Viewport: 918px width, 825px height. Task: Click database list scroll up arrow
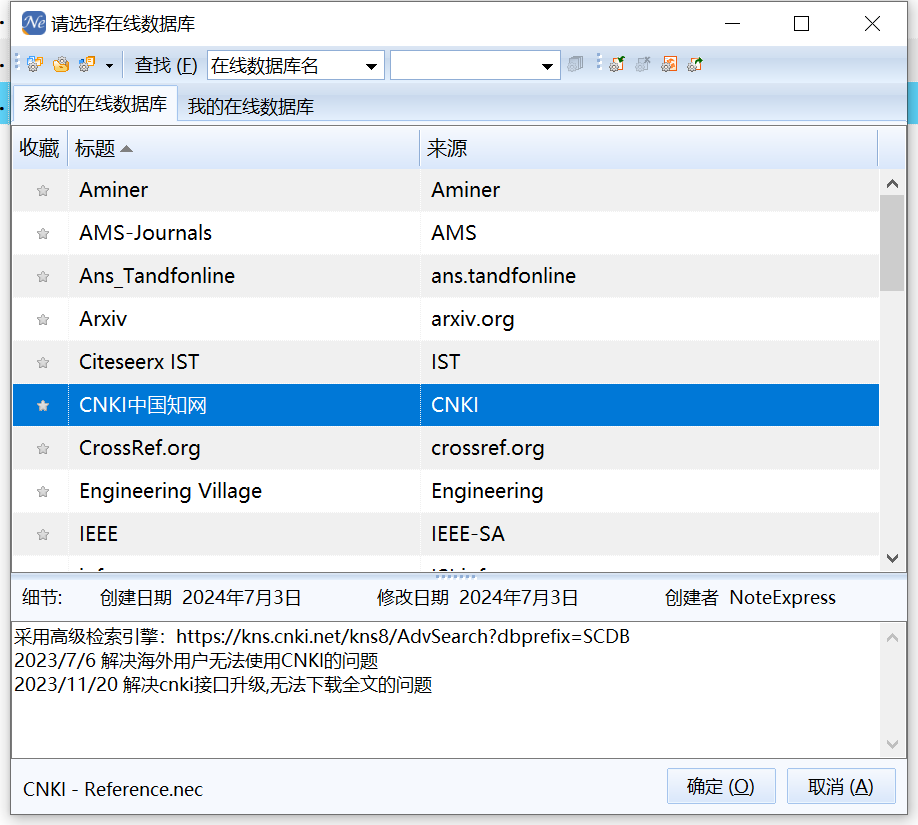[892, 184]
